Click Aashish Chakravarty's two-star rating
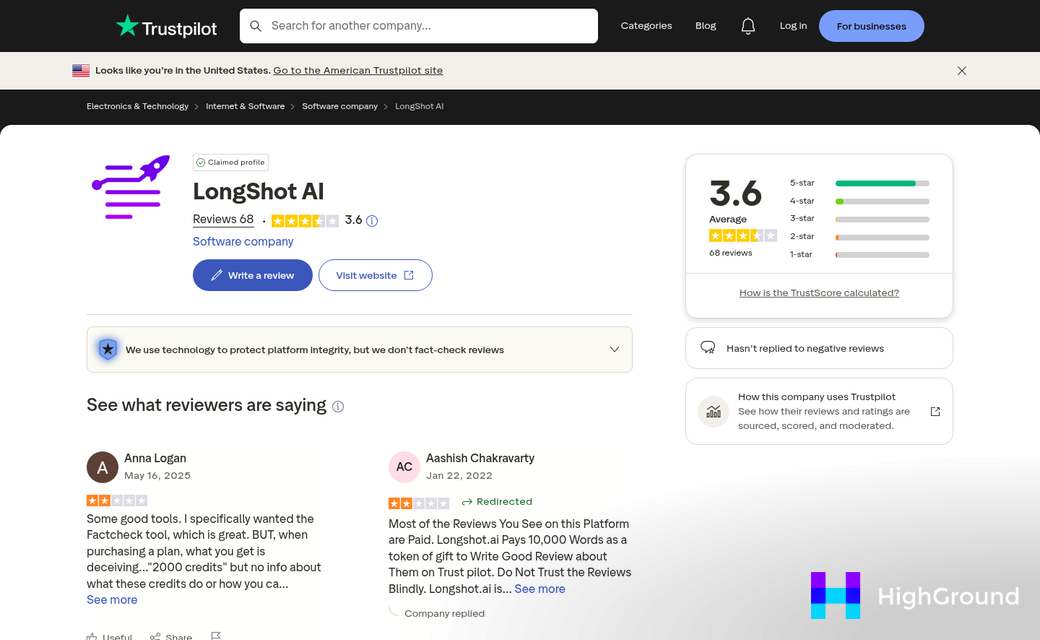Viewport: 1040px width, 640px height. click(419, 503)
